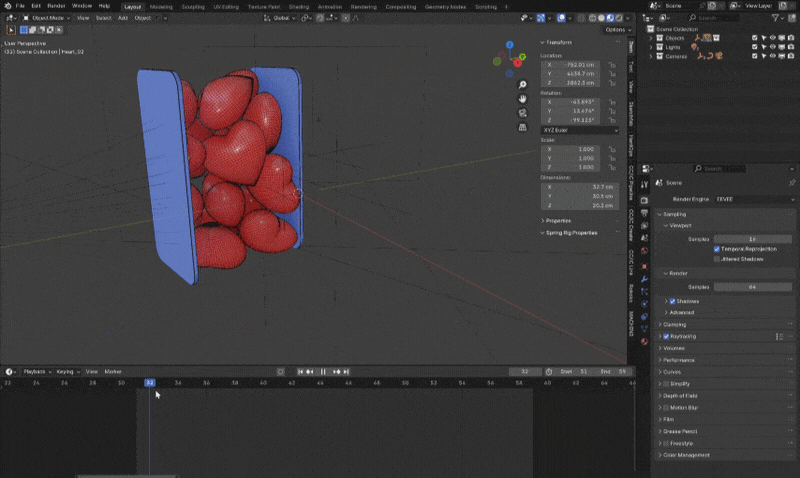
Task: Switch to orthographic view with grid icon
Action: tap(523, 128)
